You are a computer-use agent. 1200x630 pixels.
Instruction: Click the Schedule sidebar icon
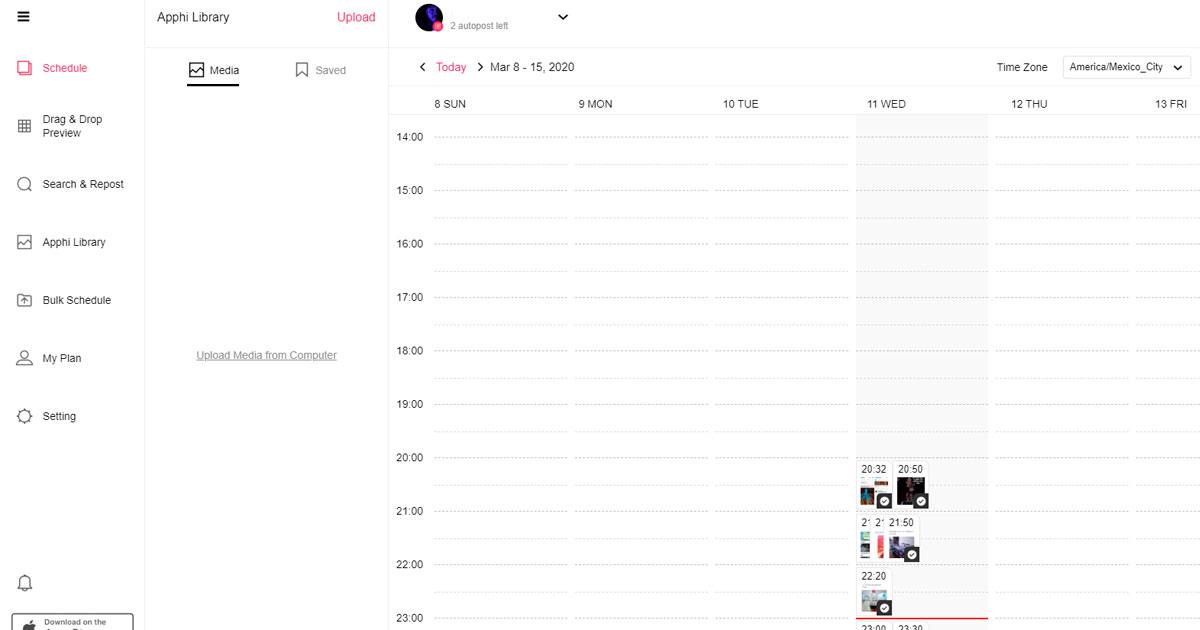click(25, 68)
